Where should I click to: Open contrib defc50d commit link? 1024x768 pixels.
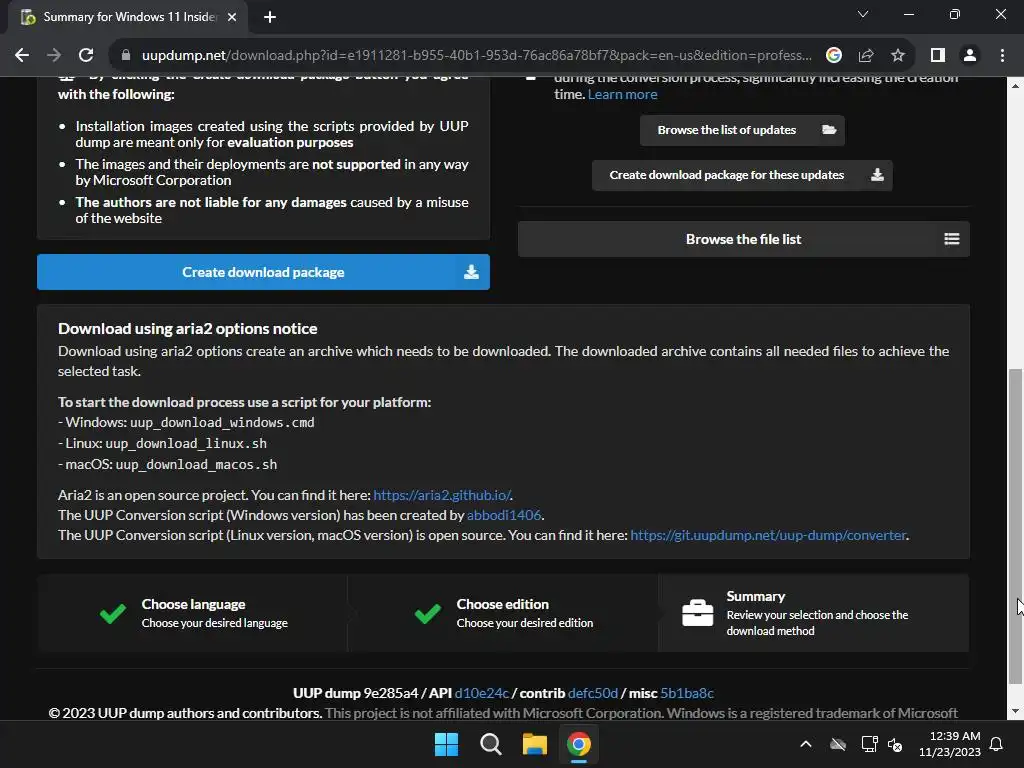click(x=593, y=693)
